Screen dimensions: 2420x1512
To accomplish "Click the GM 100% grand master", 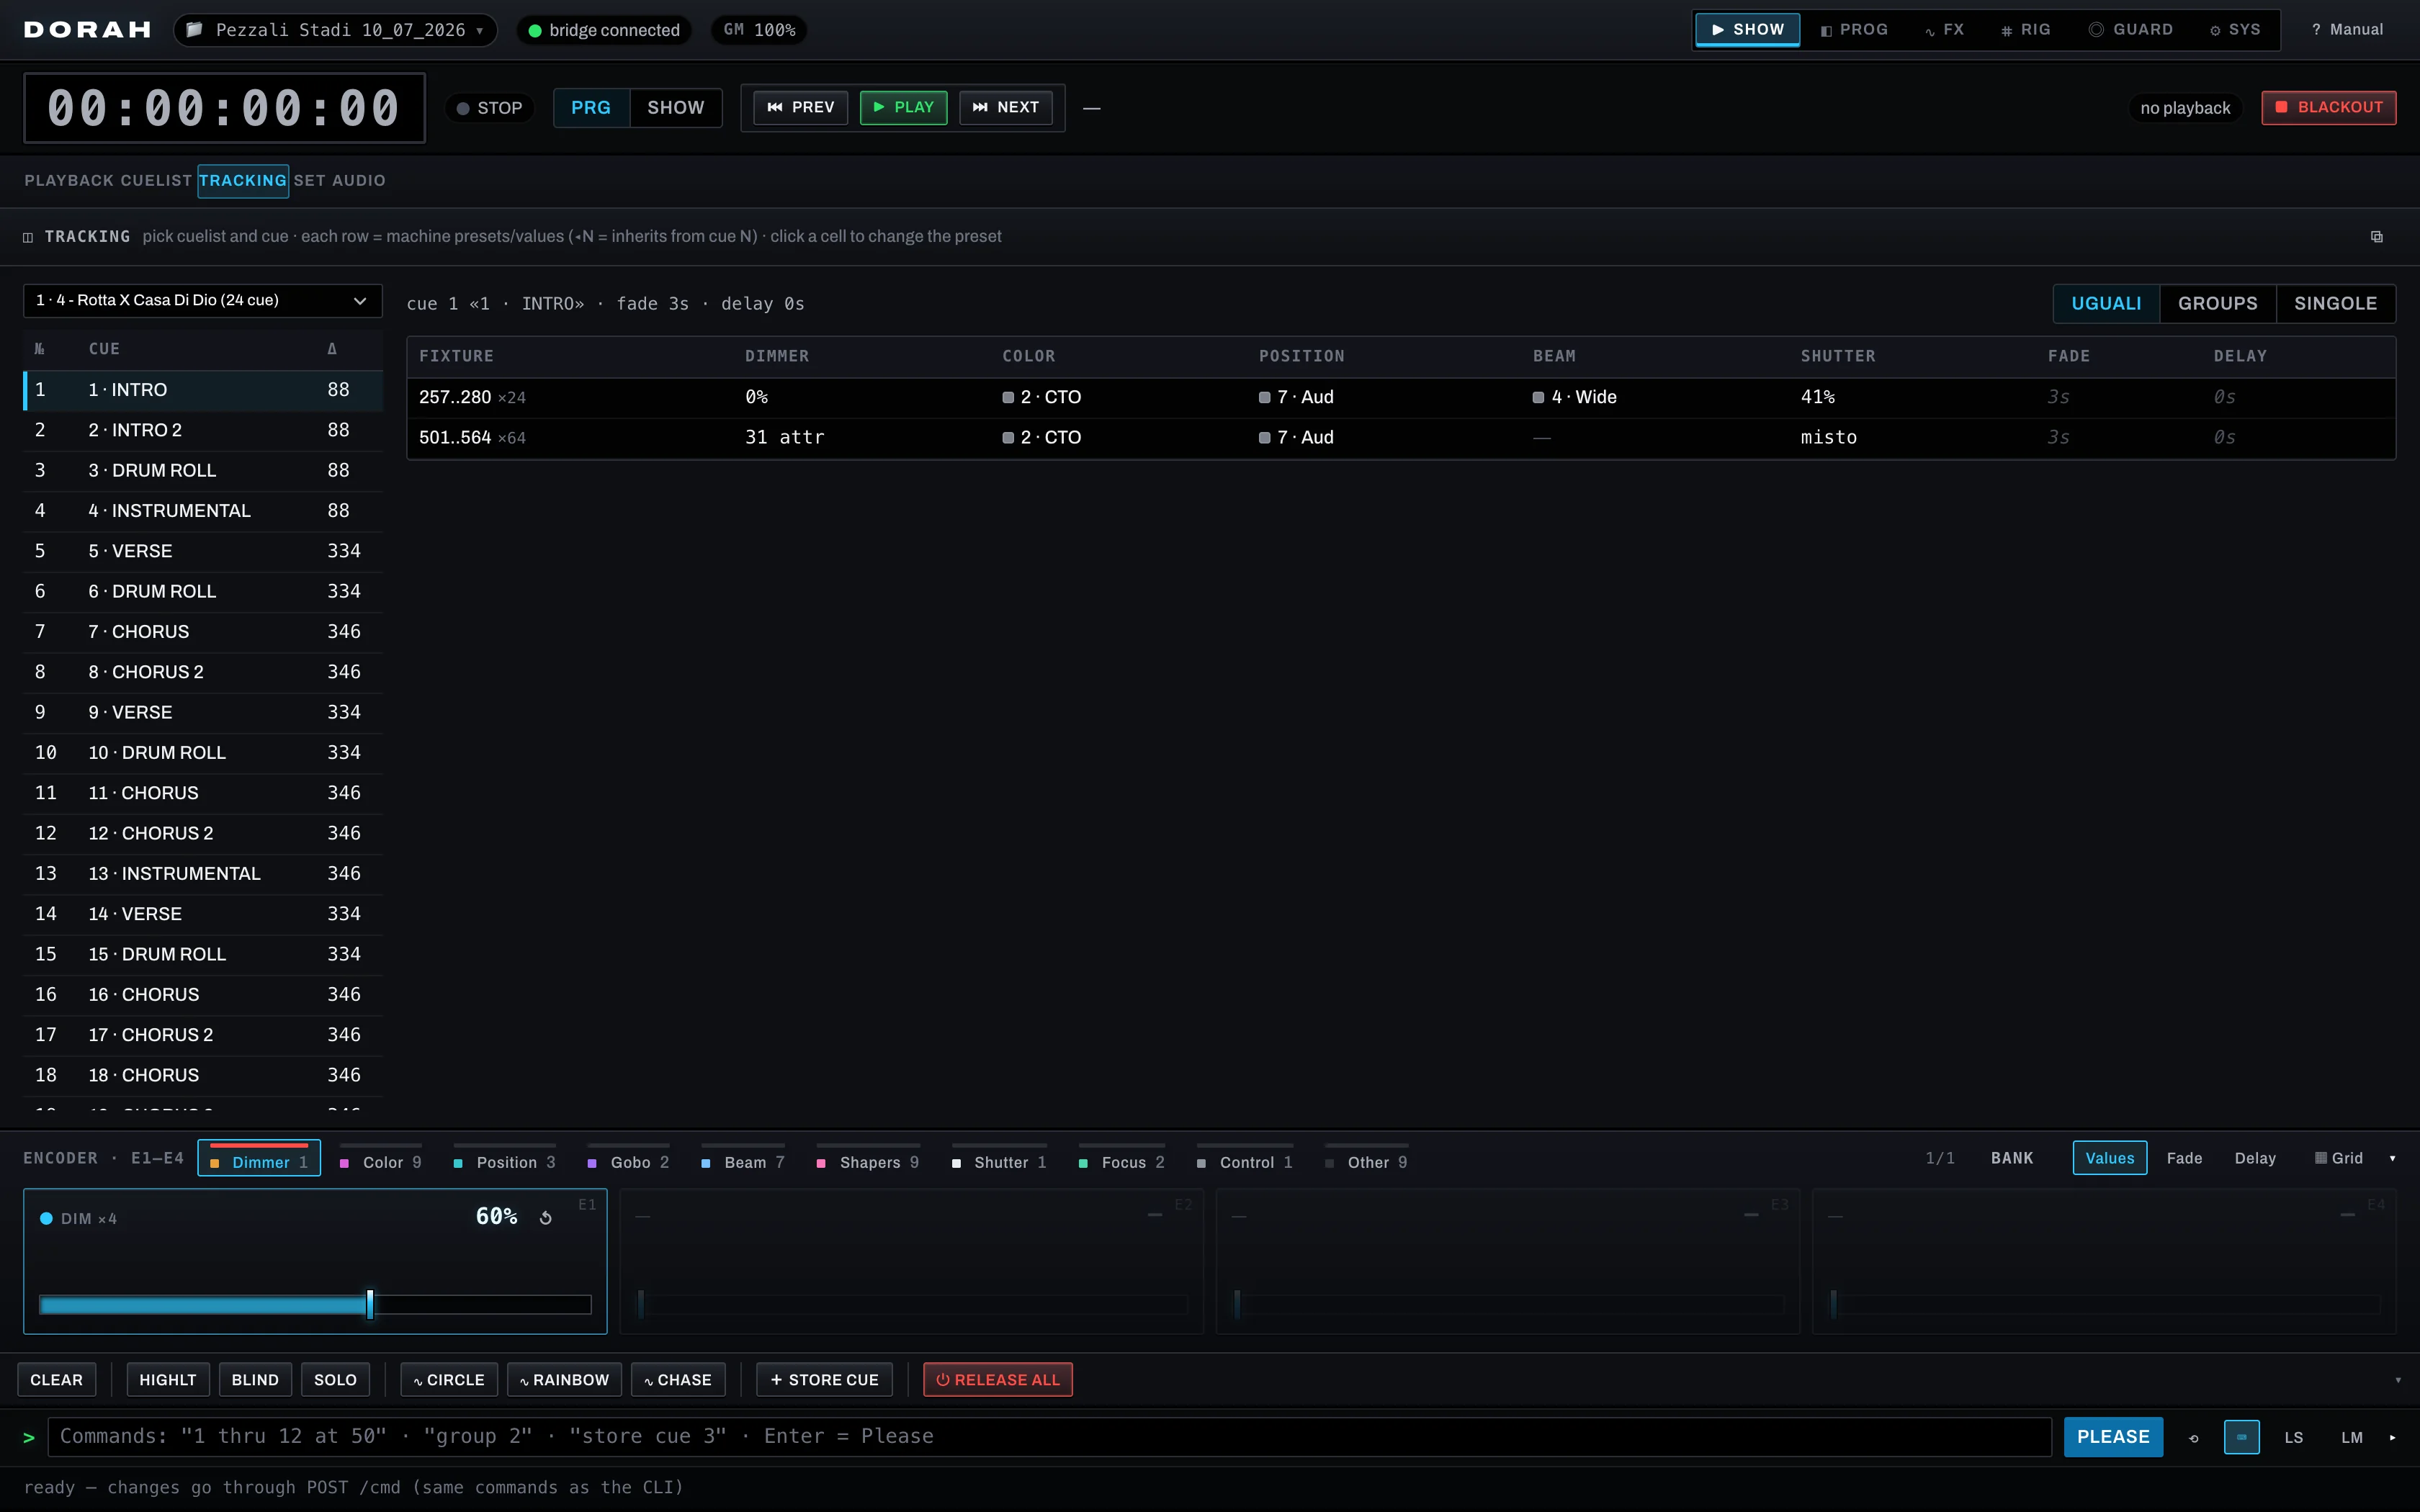I will 759,30.
